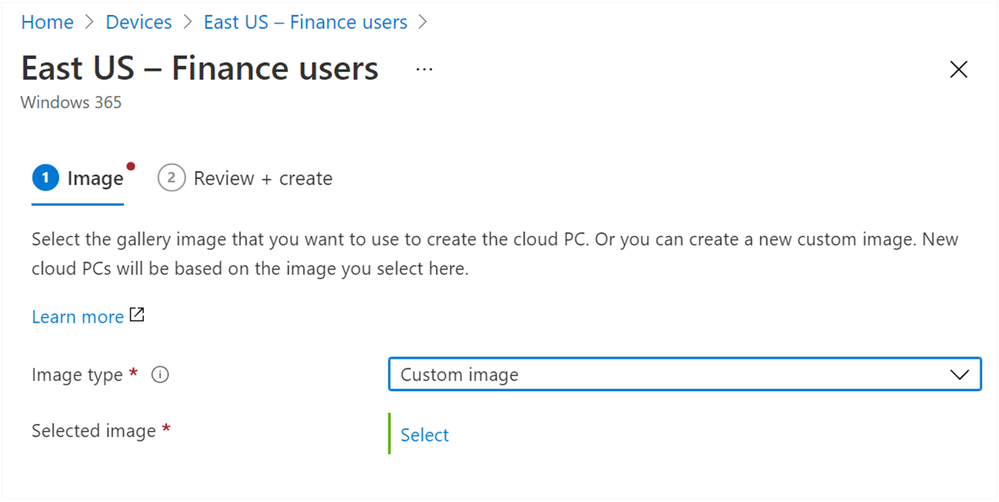The height and width of the screenshot is (502, 999).
Task: Open the Image type dropdown
Action: (x=685, y=374)
